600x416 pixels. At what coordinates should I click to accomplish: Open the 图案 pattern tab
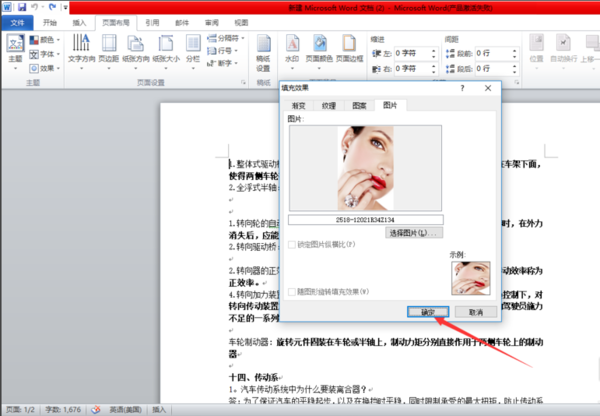point(358,104)
